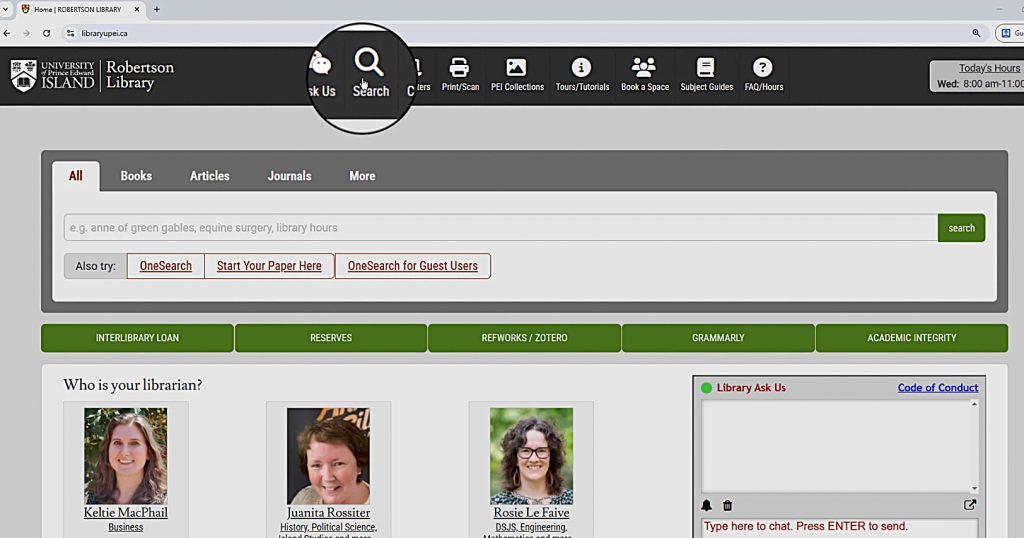The image size is (1024, 538).
Task: Open the Print/Scan printer icon
Action: 460,69
